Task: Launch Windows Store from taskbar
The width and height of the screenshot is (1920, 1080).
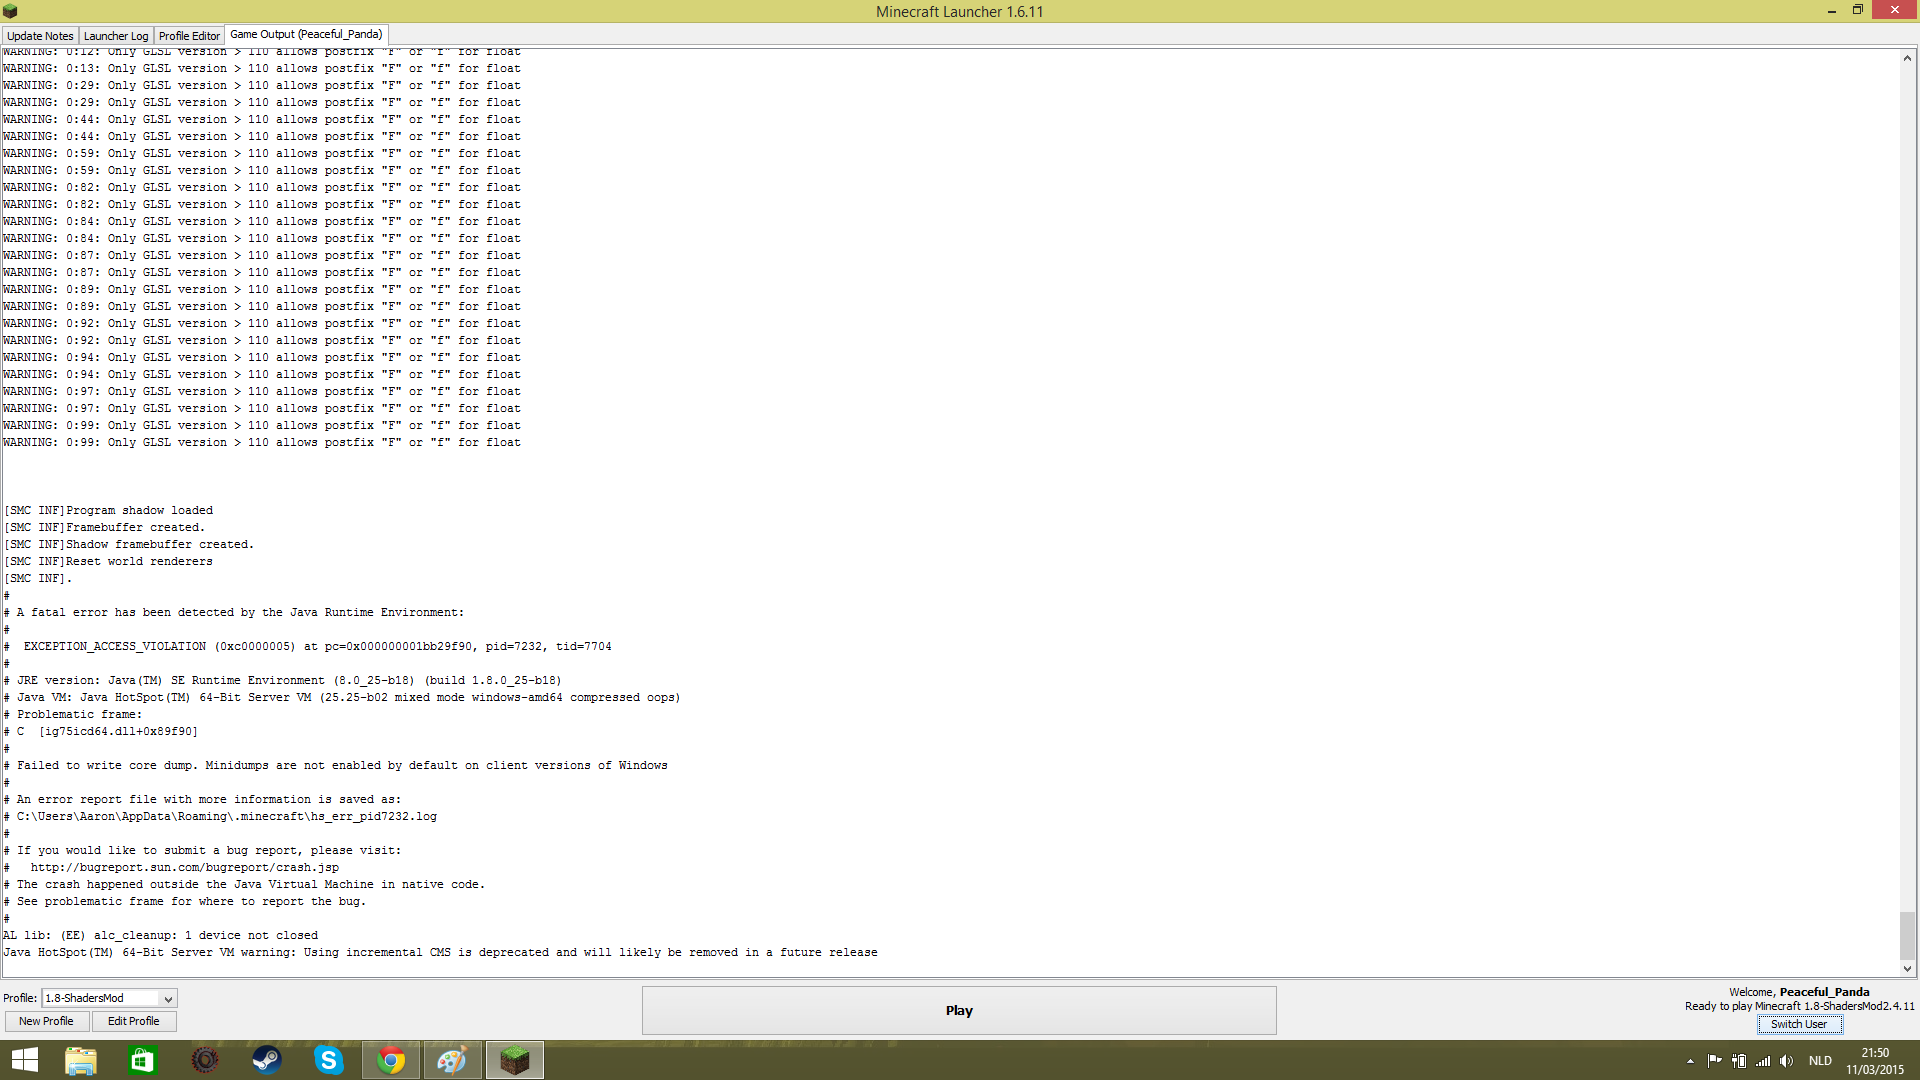Action: point(142,1060)
